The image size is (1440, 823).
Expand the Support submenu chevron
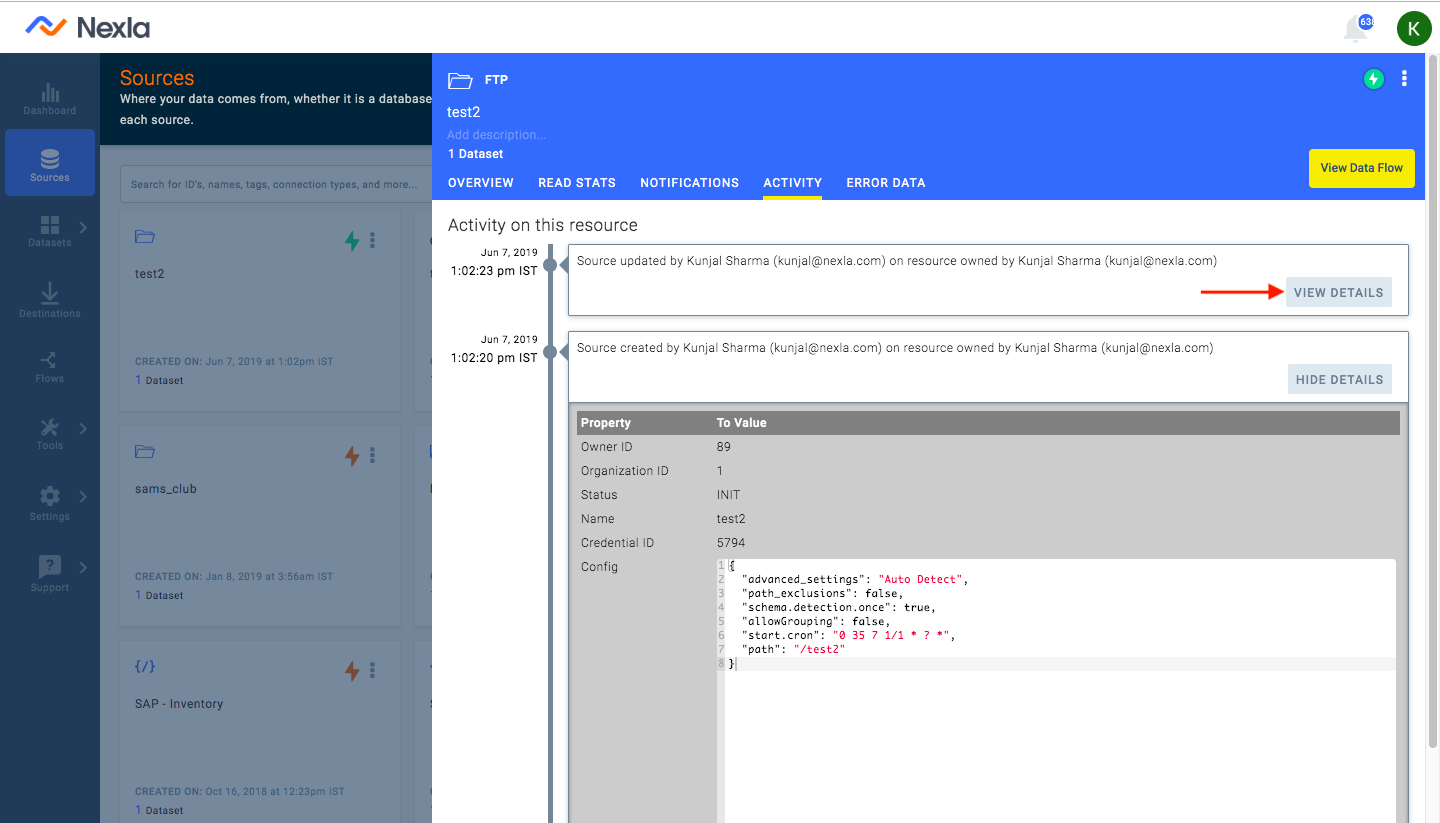coord(83,568)
